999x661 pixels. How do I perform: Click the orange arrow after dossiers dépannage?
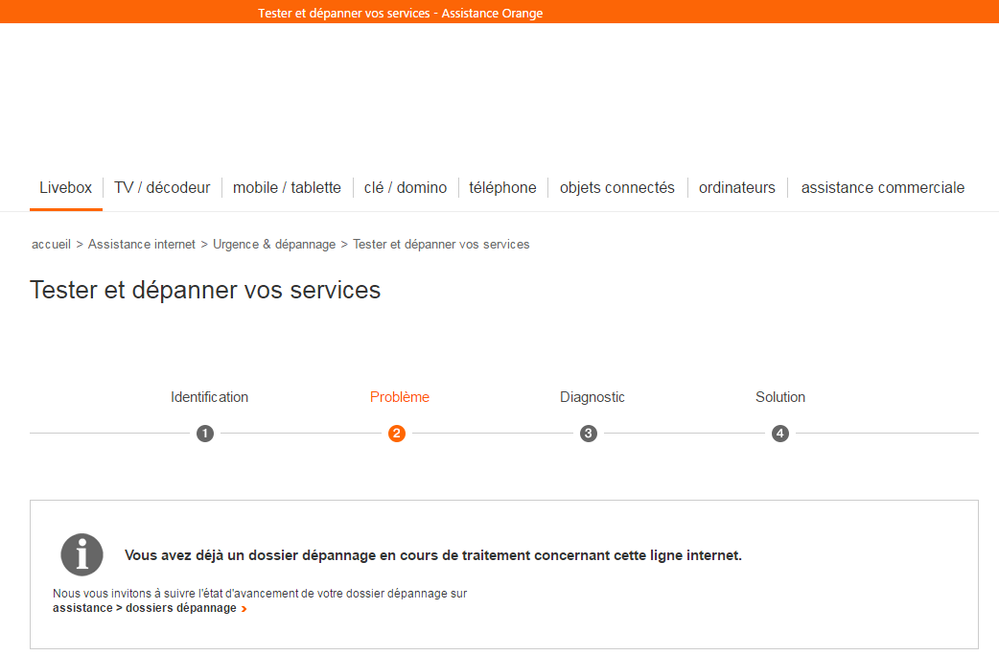pyautogui.click(x=244, y=608)
